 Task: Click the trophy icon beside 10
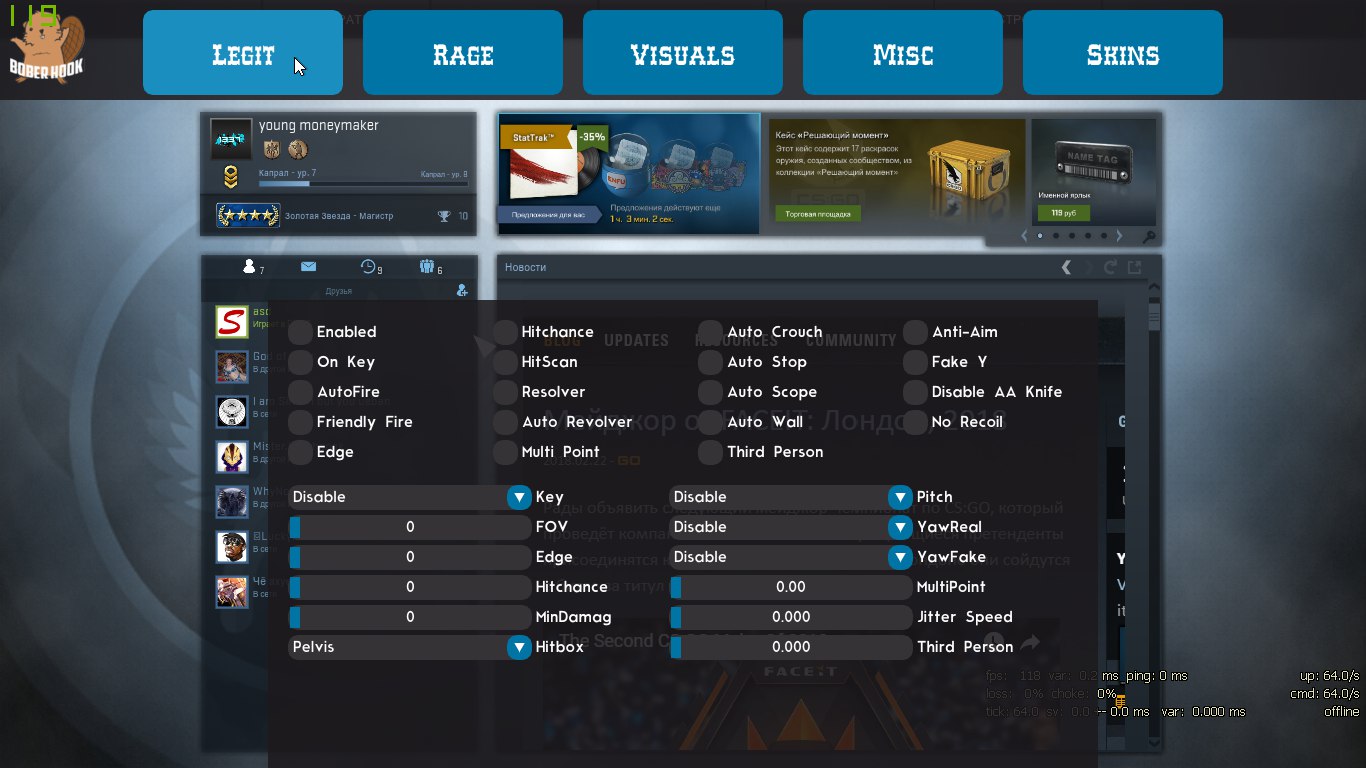[444, 216]
